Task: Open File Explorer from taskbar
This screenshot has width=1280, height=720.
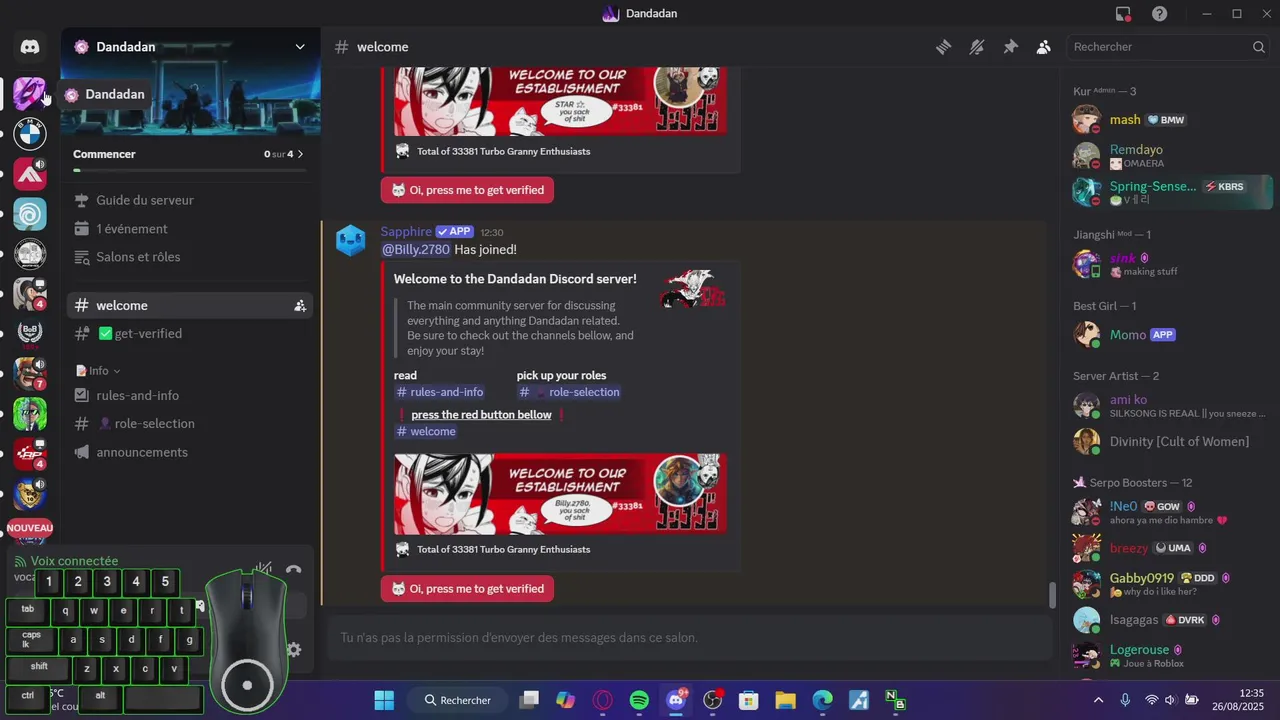Action: pos(785,700)
